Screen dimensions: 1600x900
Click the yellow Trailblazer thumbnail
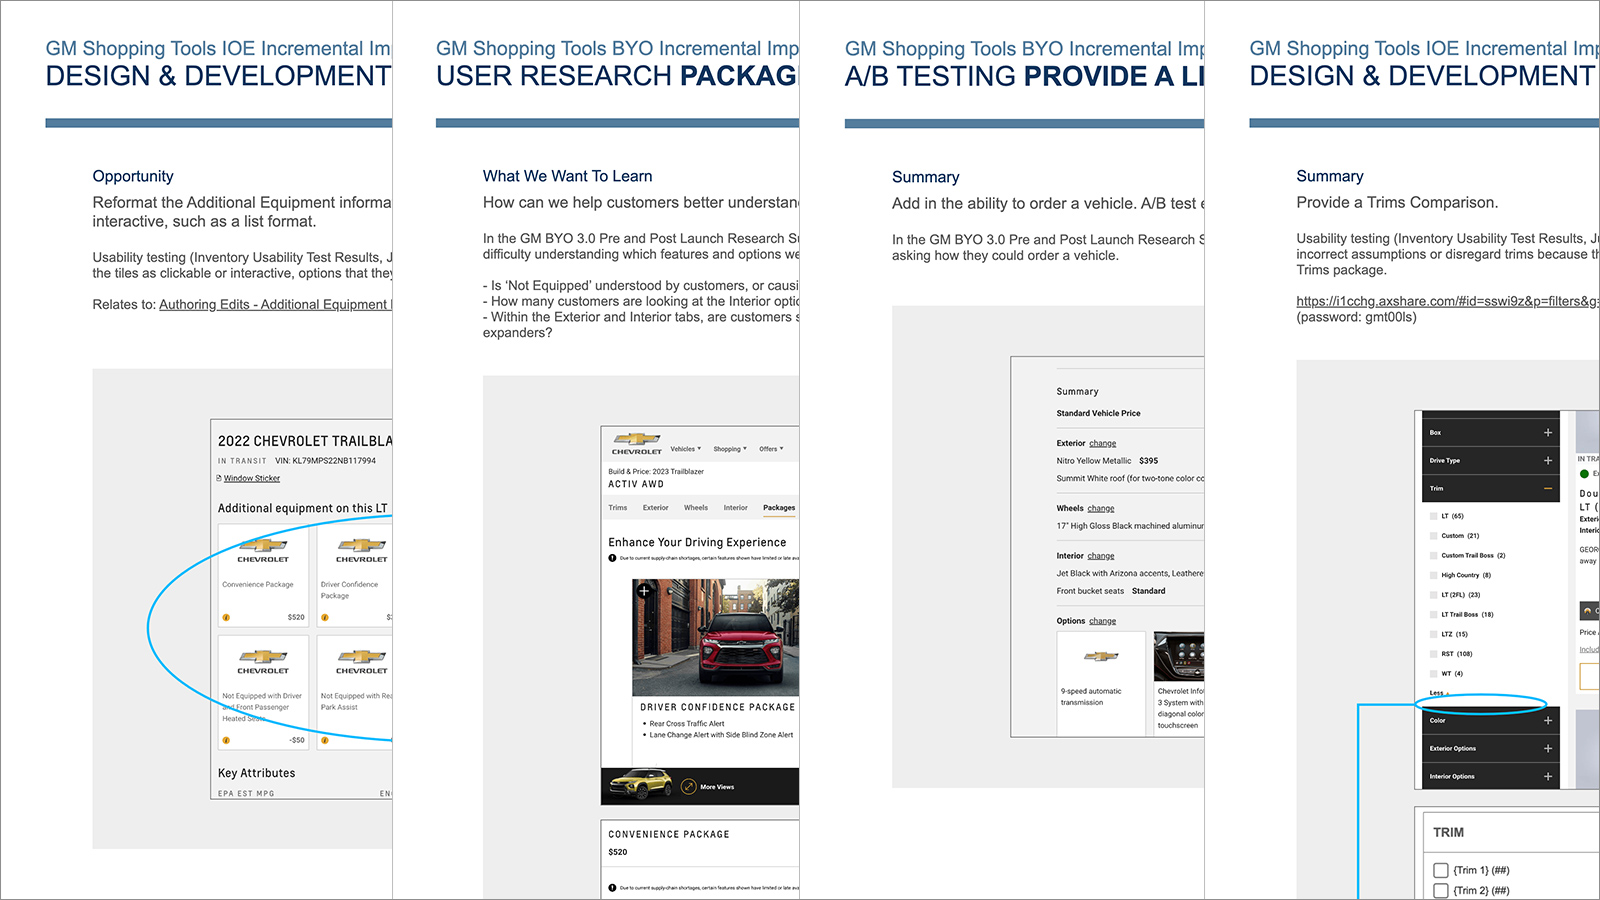pos(640,784)
